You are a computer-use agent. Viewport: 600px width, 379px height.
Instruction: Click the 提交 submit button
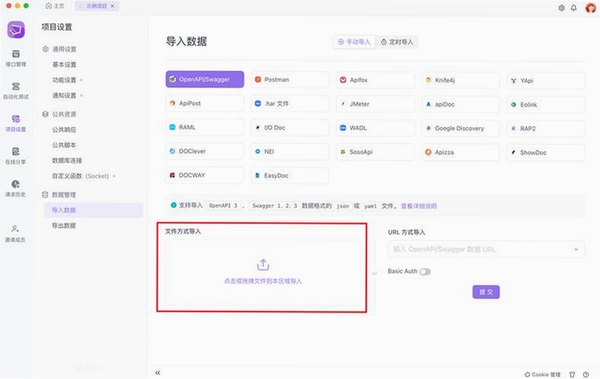point(486,292)
